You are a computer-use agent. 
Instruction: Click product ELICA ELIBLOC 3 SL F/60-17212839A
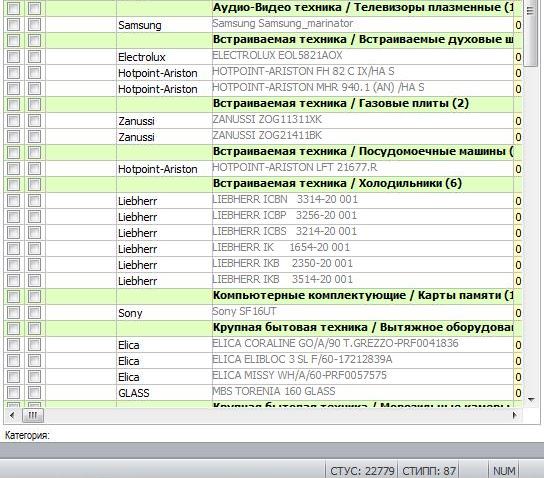[302, 359]
